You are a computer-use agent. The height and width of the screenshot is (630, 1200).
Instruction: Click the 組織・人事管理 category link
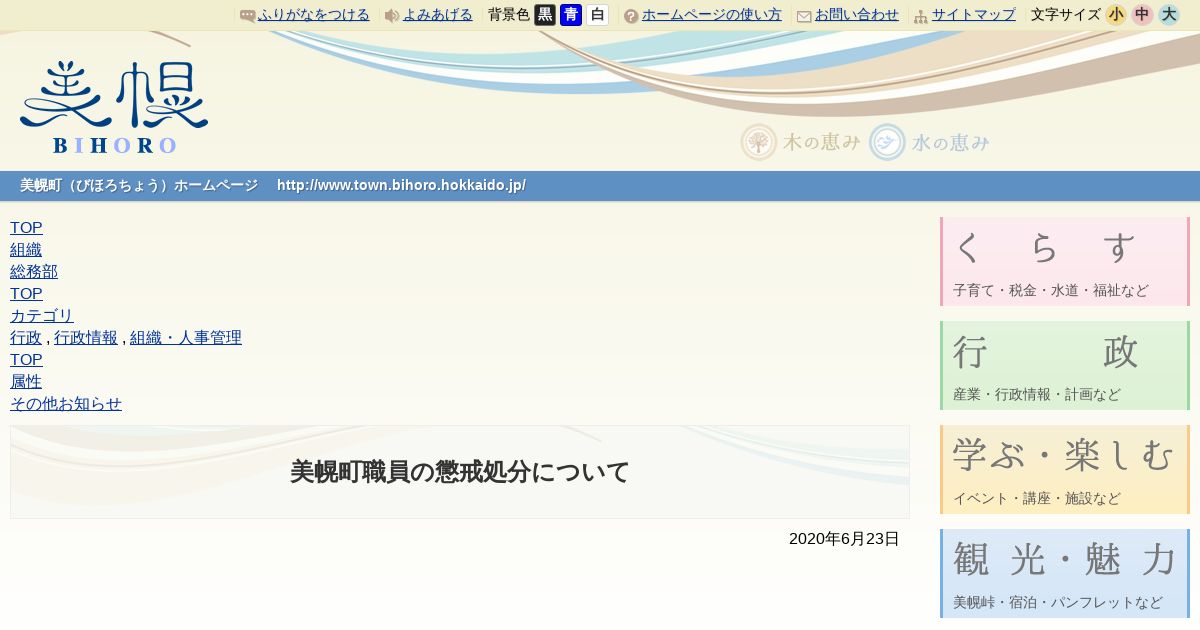click(x=186, y=338)
